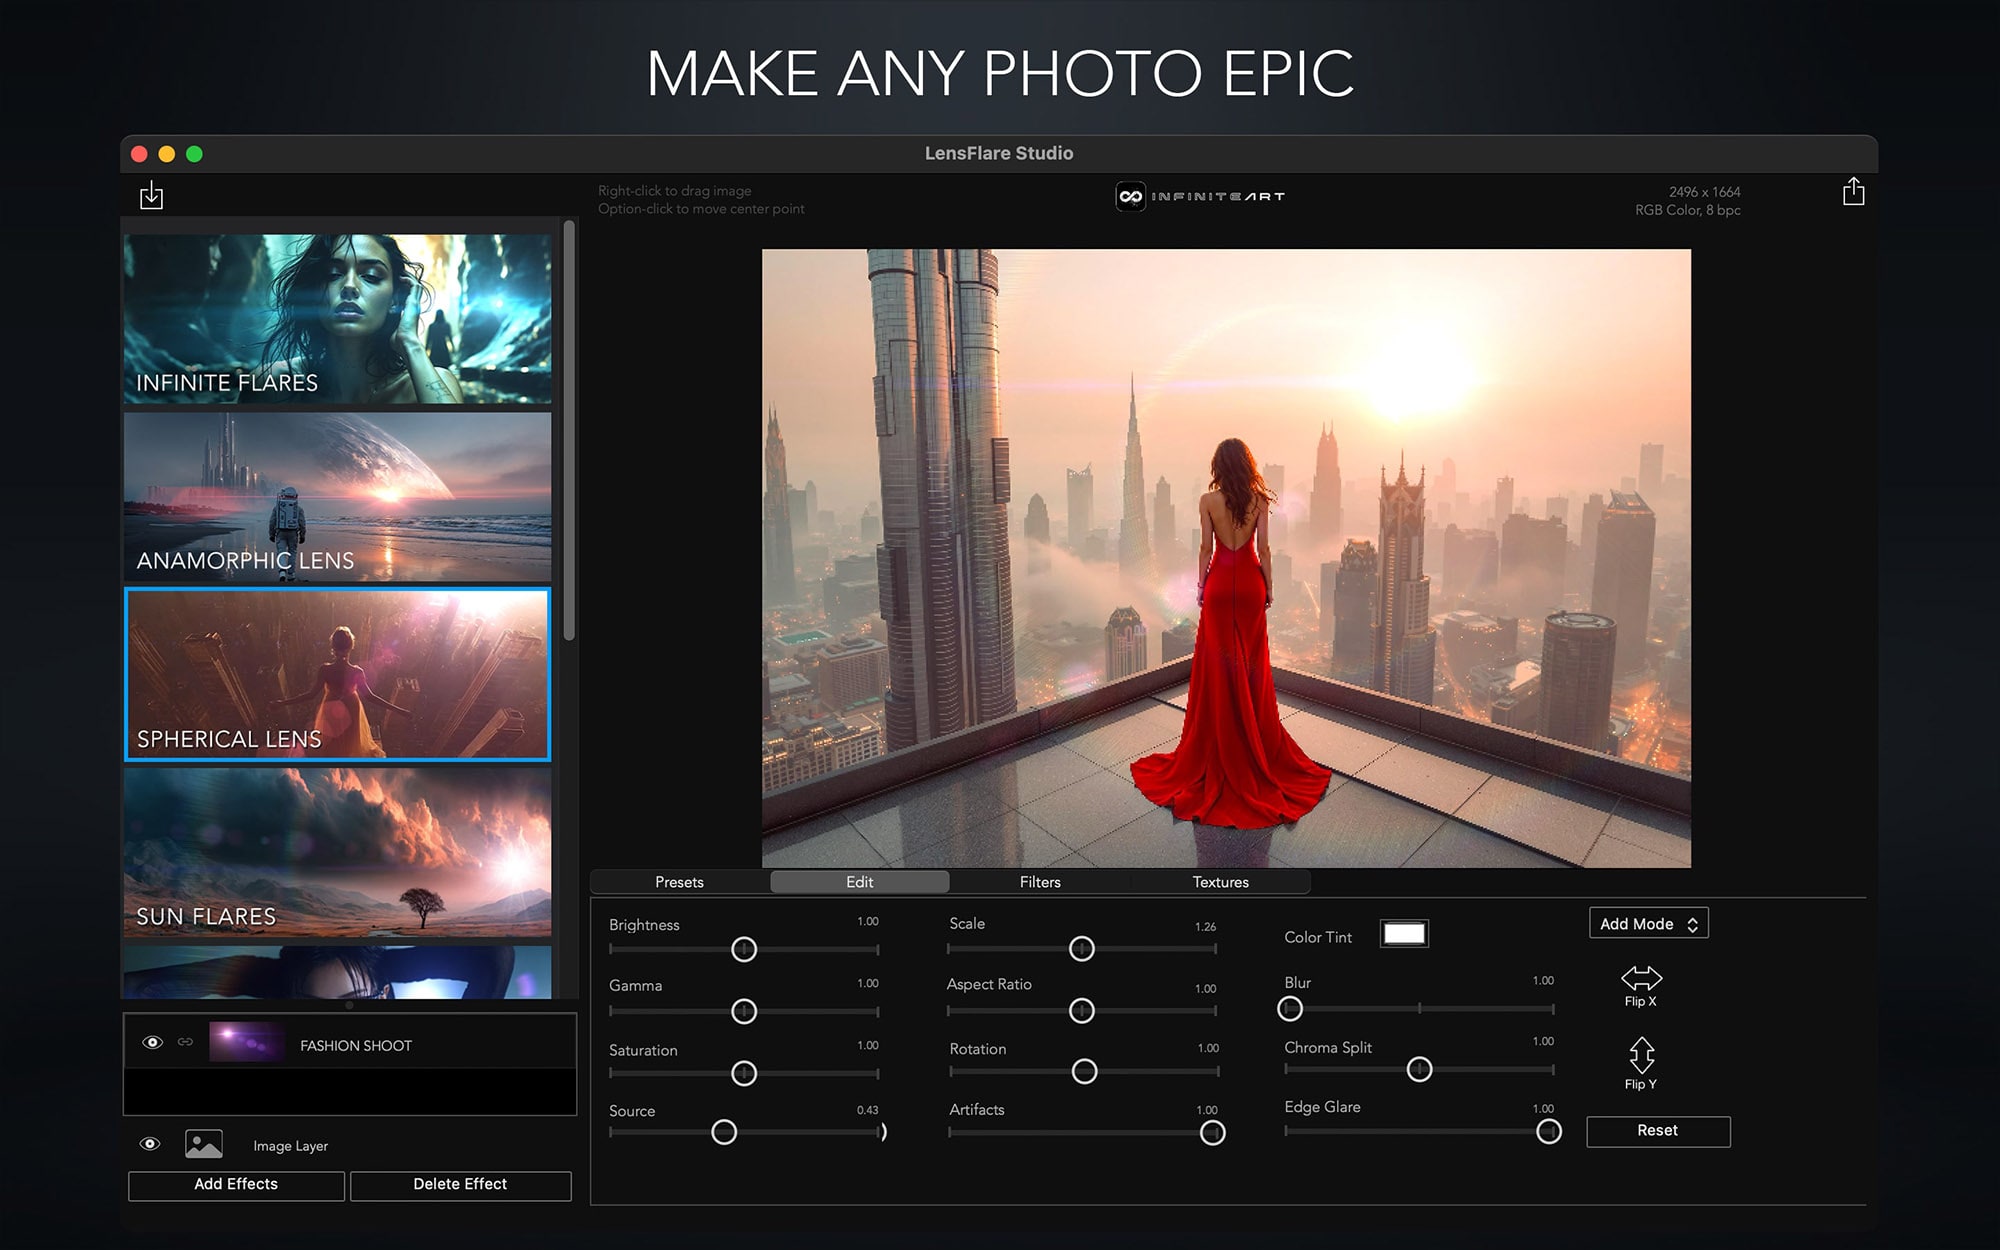Switch to the Presets tab
The width and height of the screenshot is (2000, 1250).
(679, 881)
